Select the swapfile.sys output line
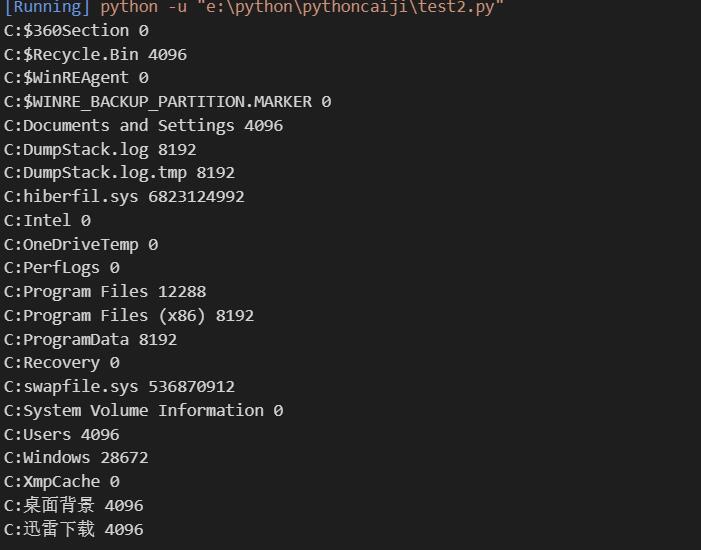Viewport: 701px width, 550px height. coord(119,387)
